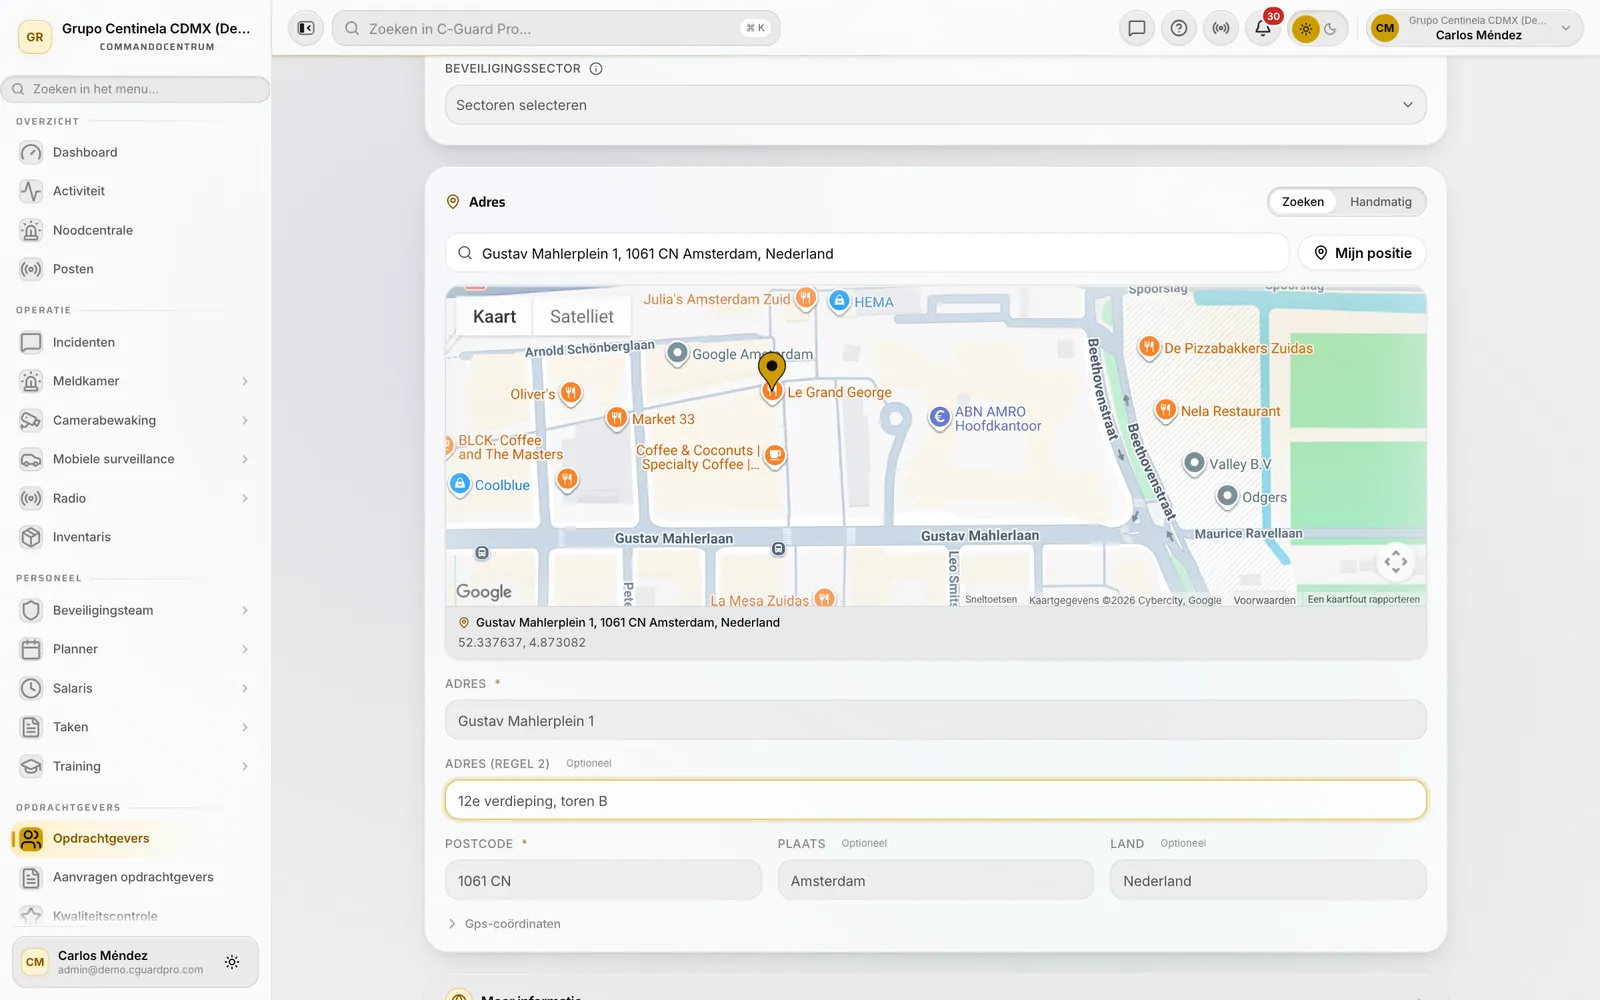Open Sectoren selecteren dropdown
This screenshot has width=1600, height=1000.
click(935, 105)
